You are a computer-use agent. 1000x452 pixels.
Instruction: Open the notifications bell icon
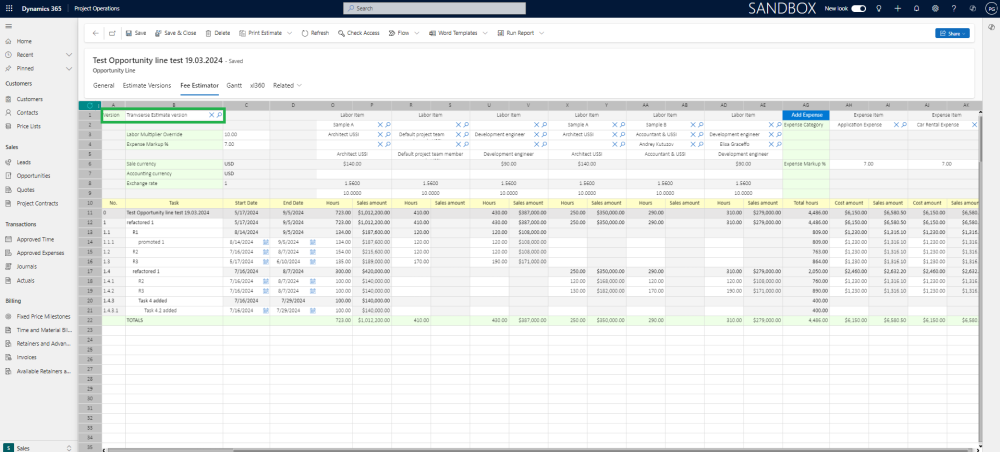(x=917, y=8)
